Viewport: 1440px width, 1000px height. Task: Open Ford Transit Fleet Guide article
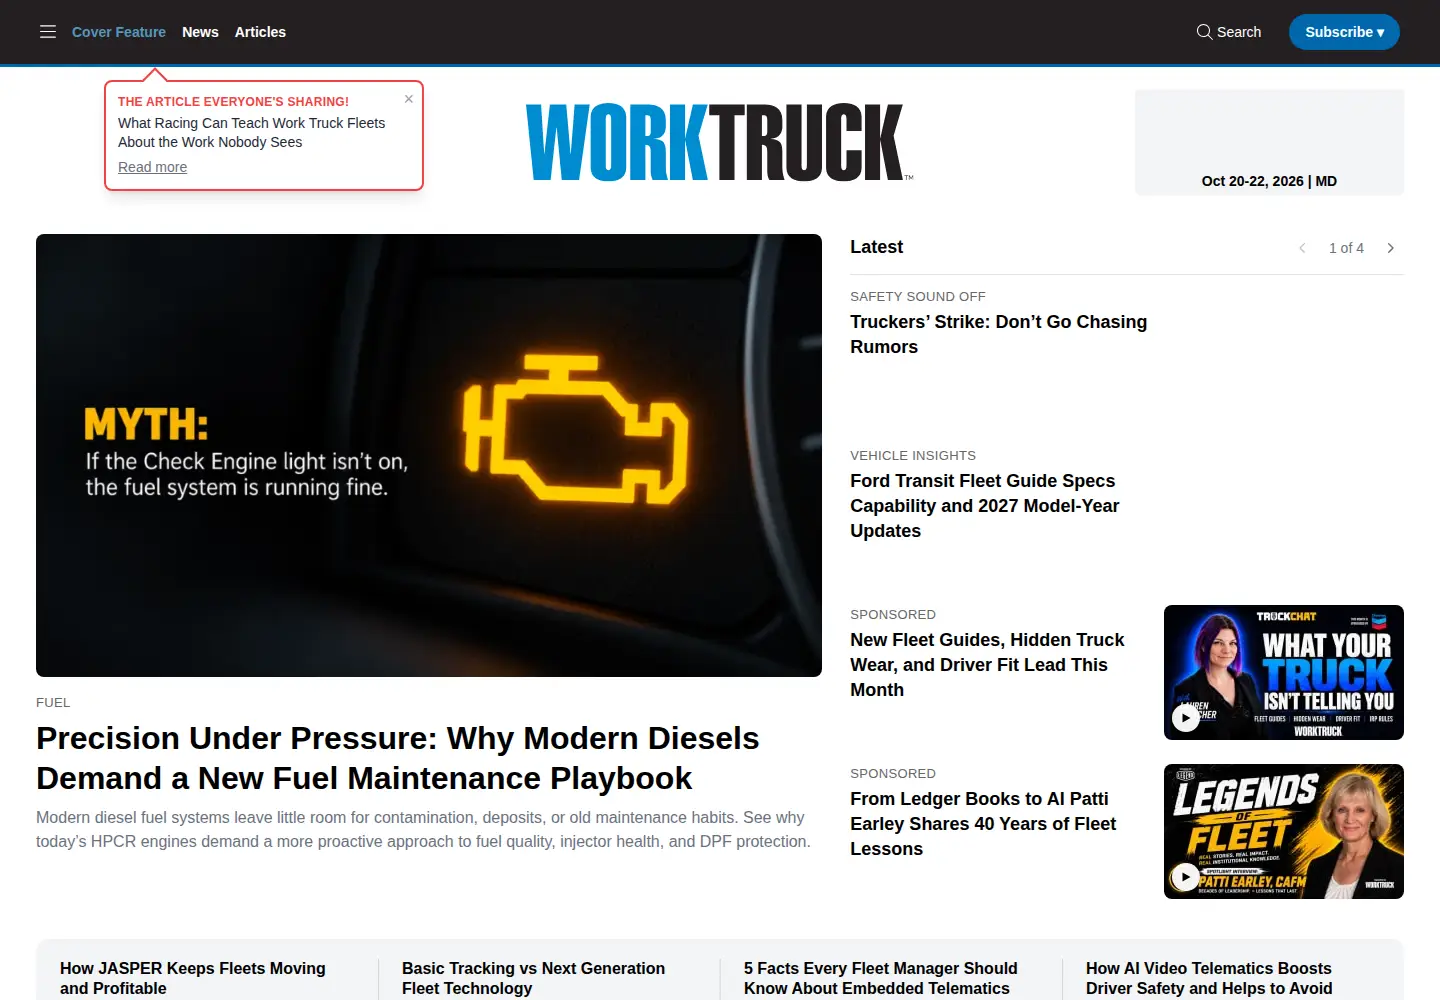pyautogui.click(x=985, y=506)
